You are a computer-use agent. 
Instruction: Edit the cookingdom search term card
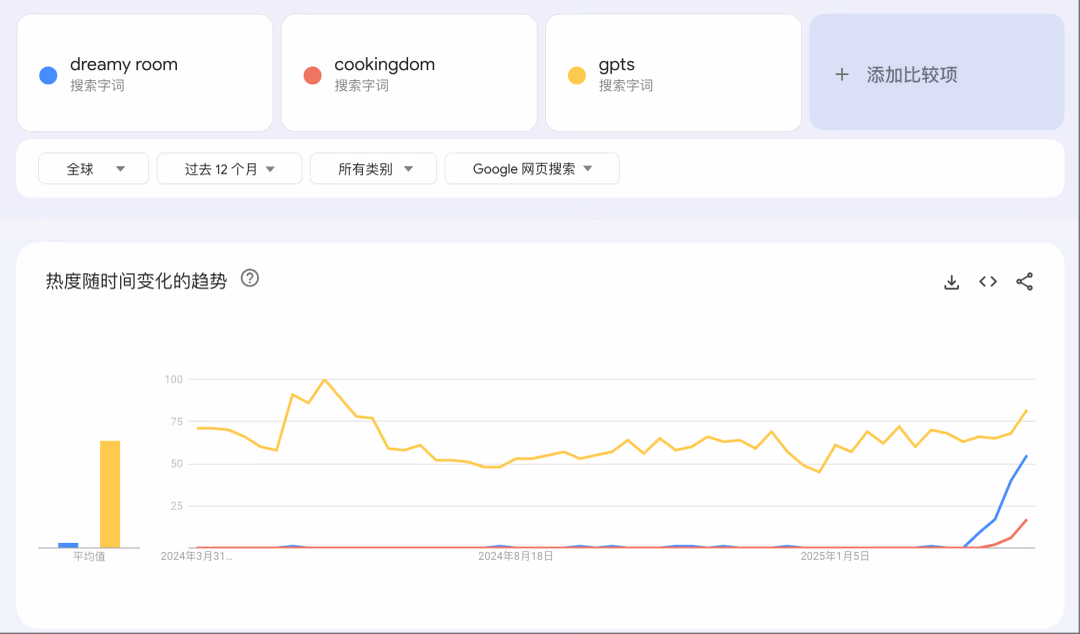(x=409, y=73)
